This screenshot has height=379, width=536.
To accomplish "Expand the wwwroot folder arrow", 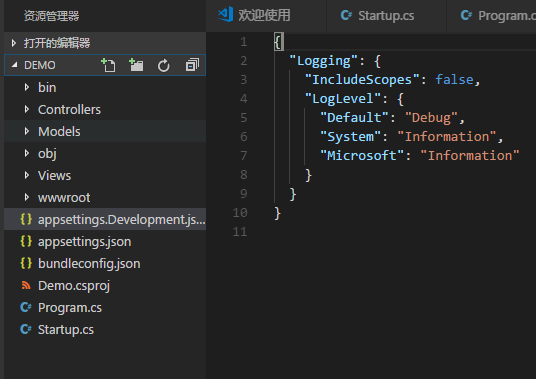I will point(27,197).
